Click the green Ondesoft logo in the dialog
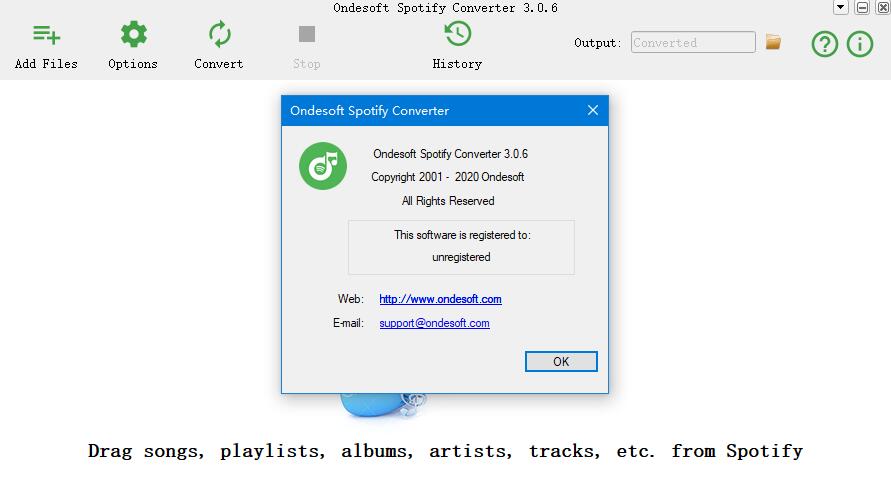 click(x=323, y=166)
